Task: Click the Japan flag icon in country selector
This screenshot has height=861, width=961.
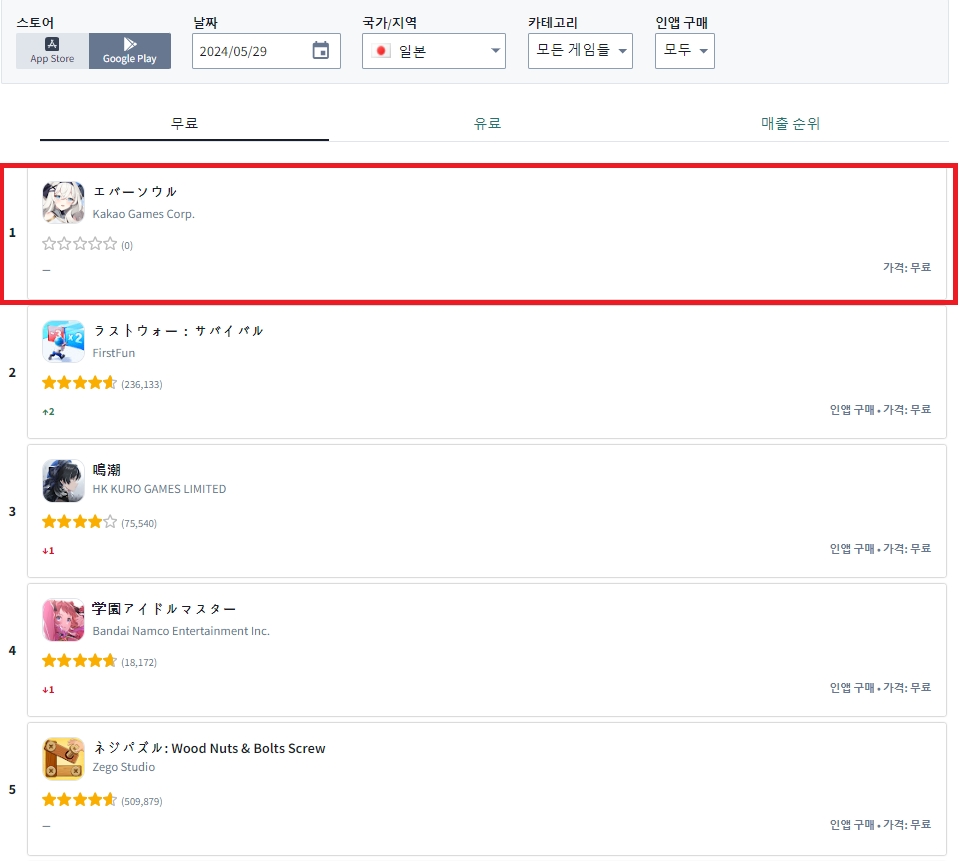Action: [381, 51]
